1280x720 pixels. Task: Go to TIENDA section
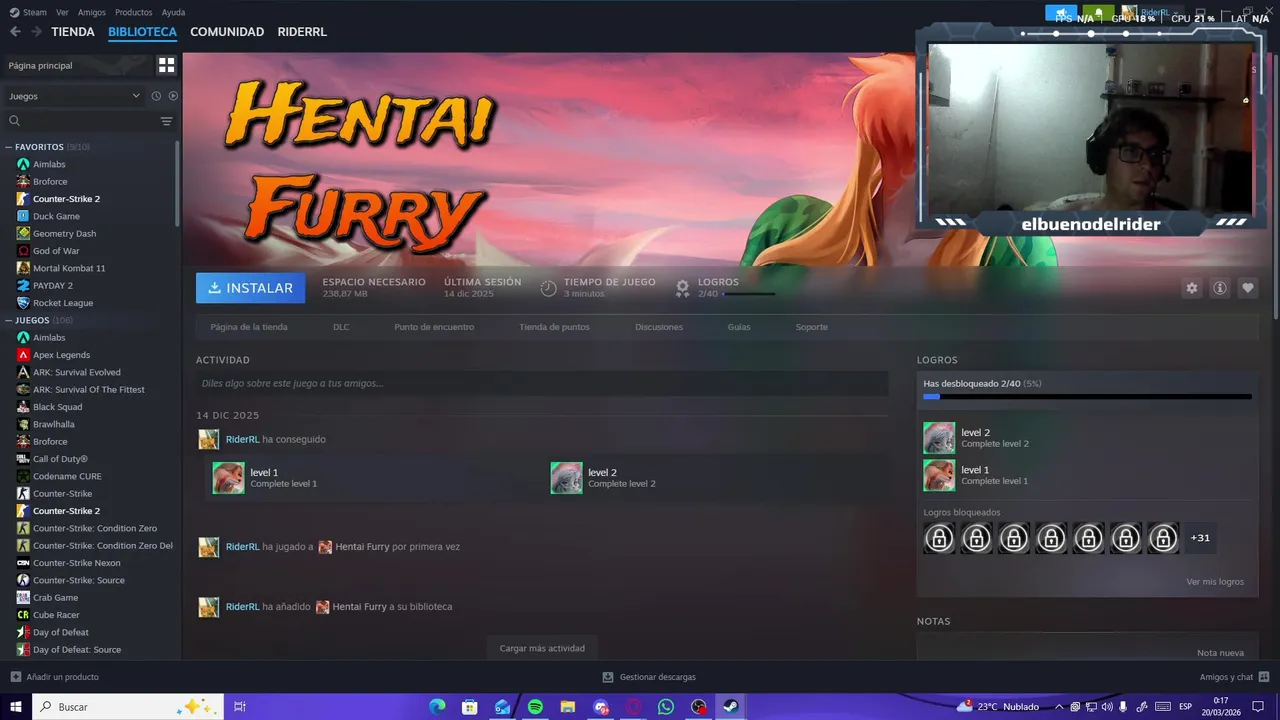[x=73, y=32]
